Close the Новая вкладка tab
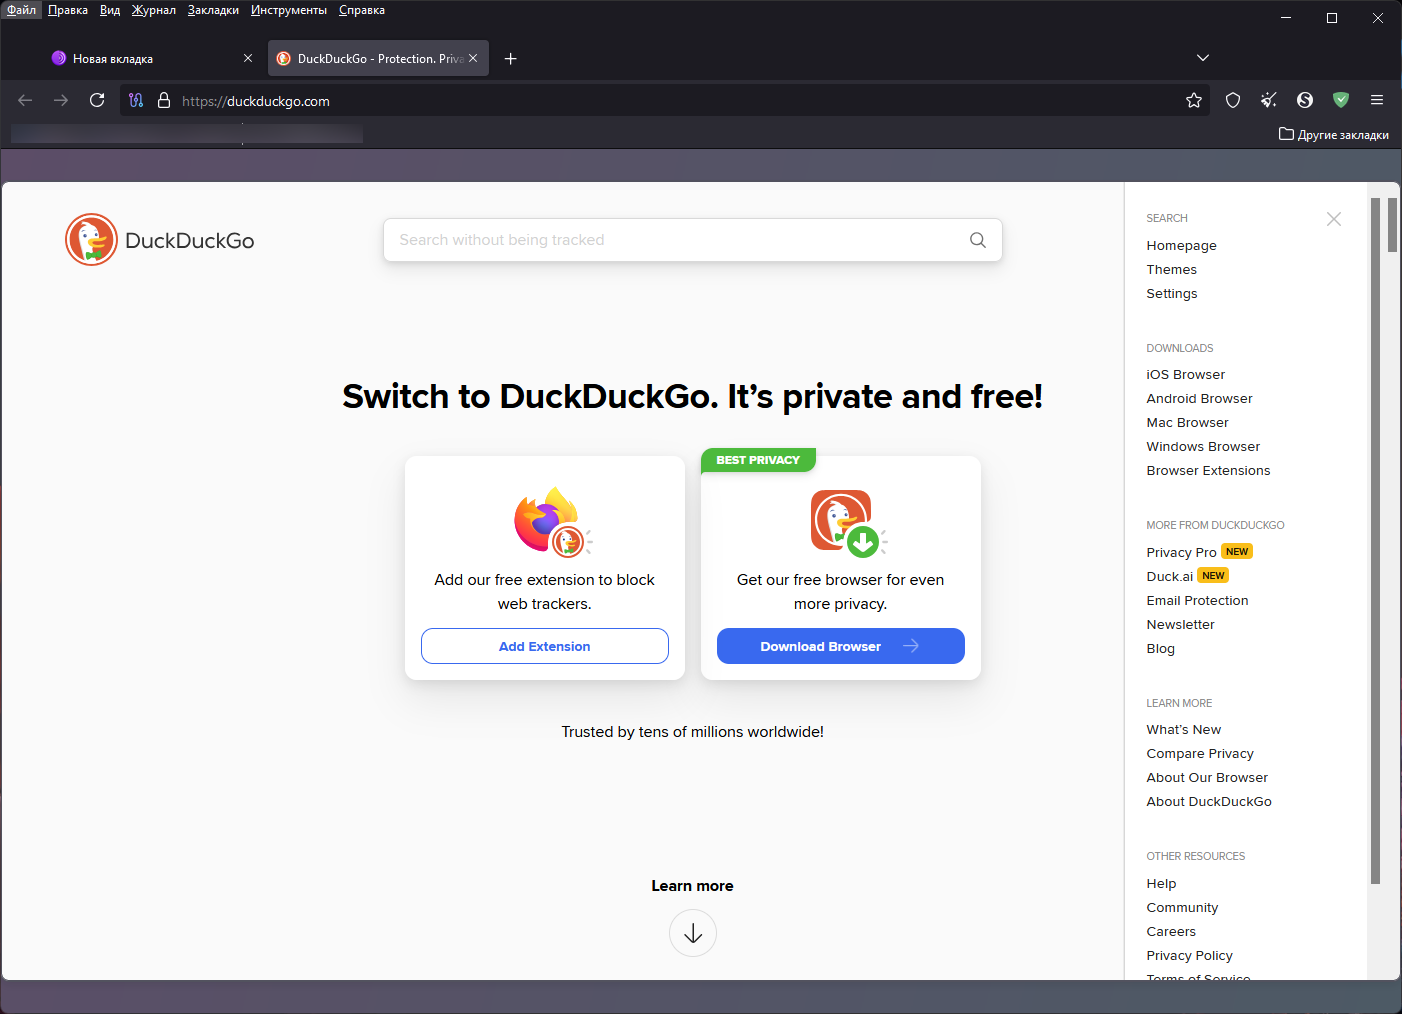 pyautogui.click(x=248, y=58)
